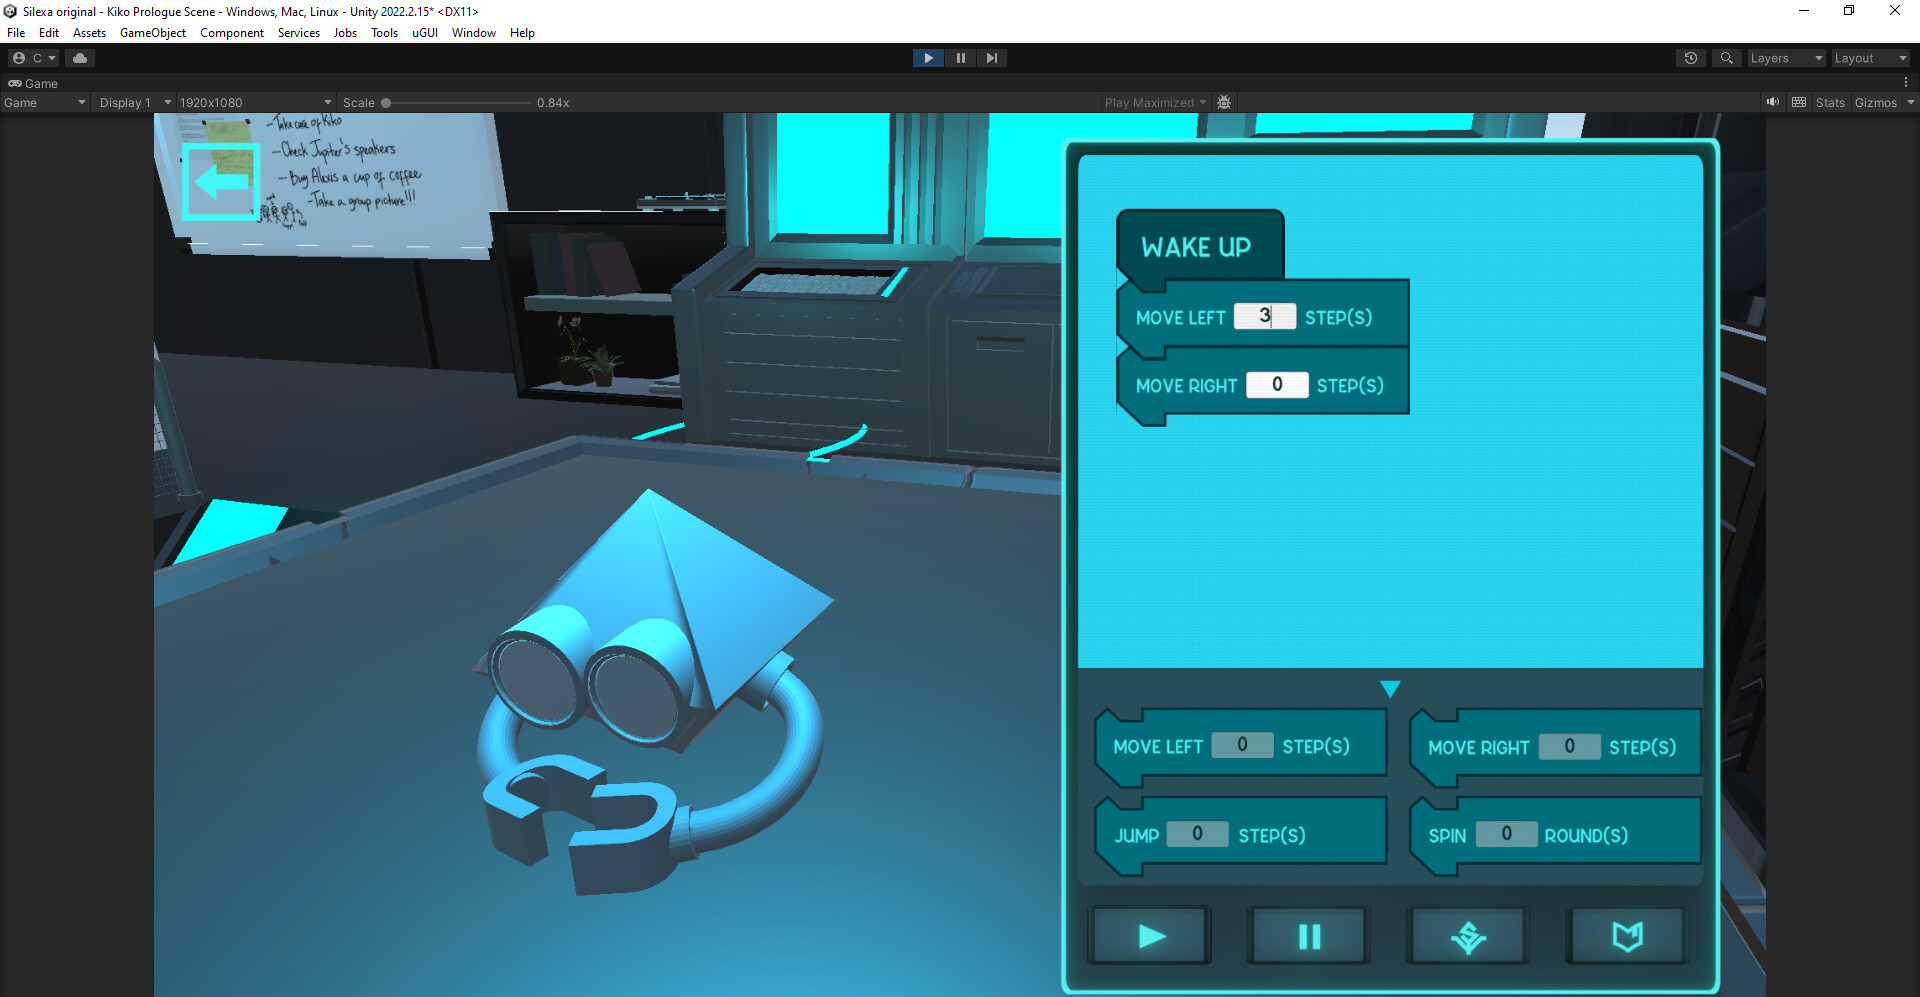The width and height of the screenshot is (1920, 997).
Task: Edit step count in program MOVE RIGHT block
Action: pyautogui.click(x=1277, y=385)
